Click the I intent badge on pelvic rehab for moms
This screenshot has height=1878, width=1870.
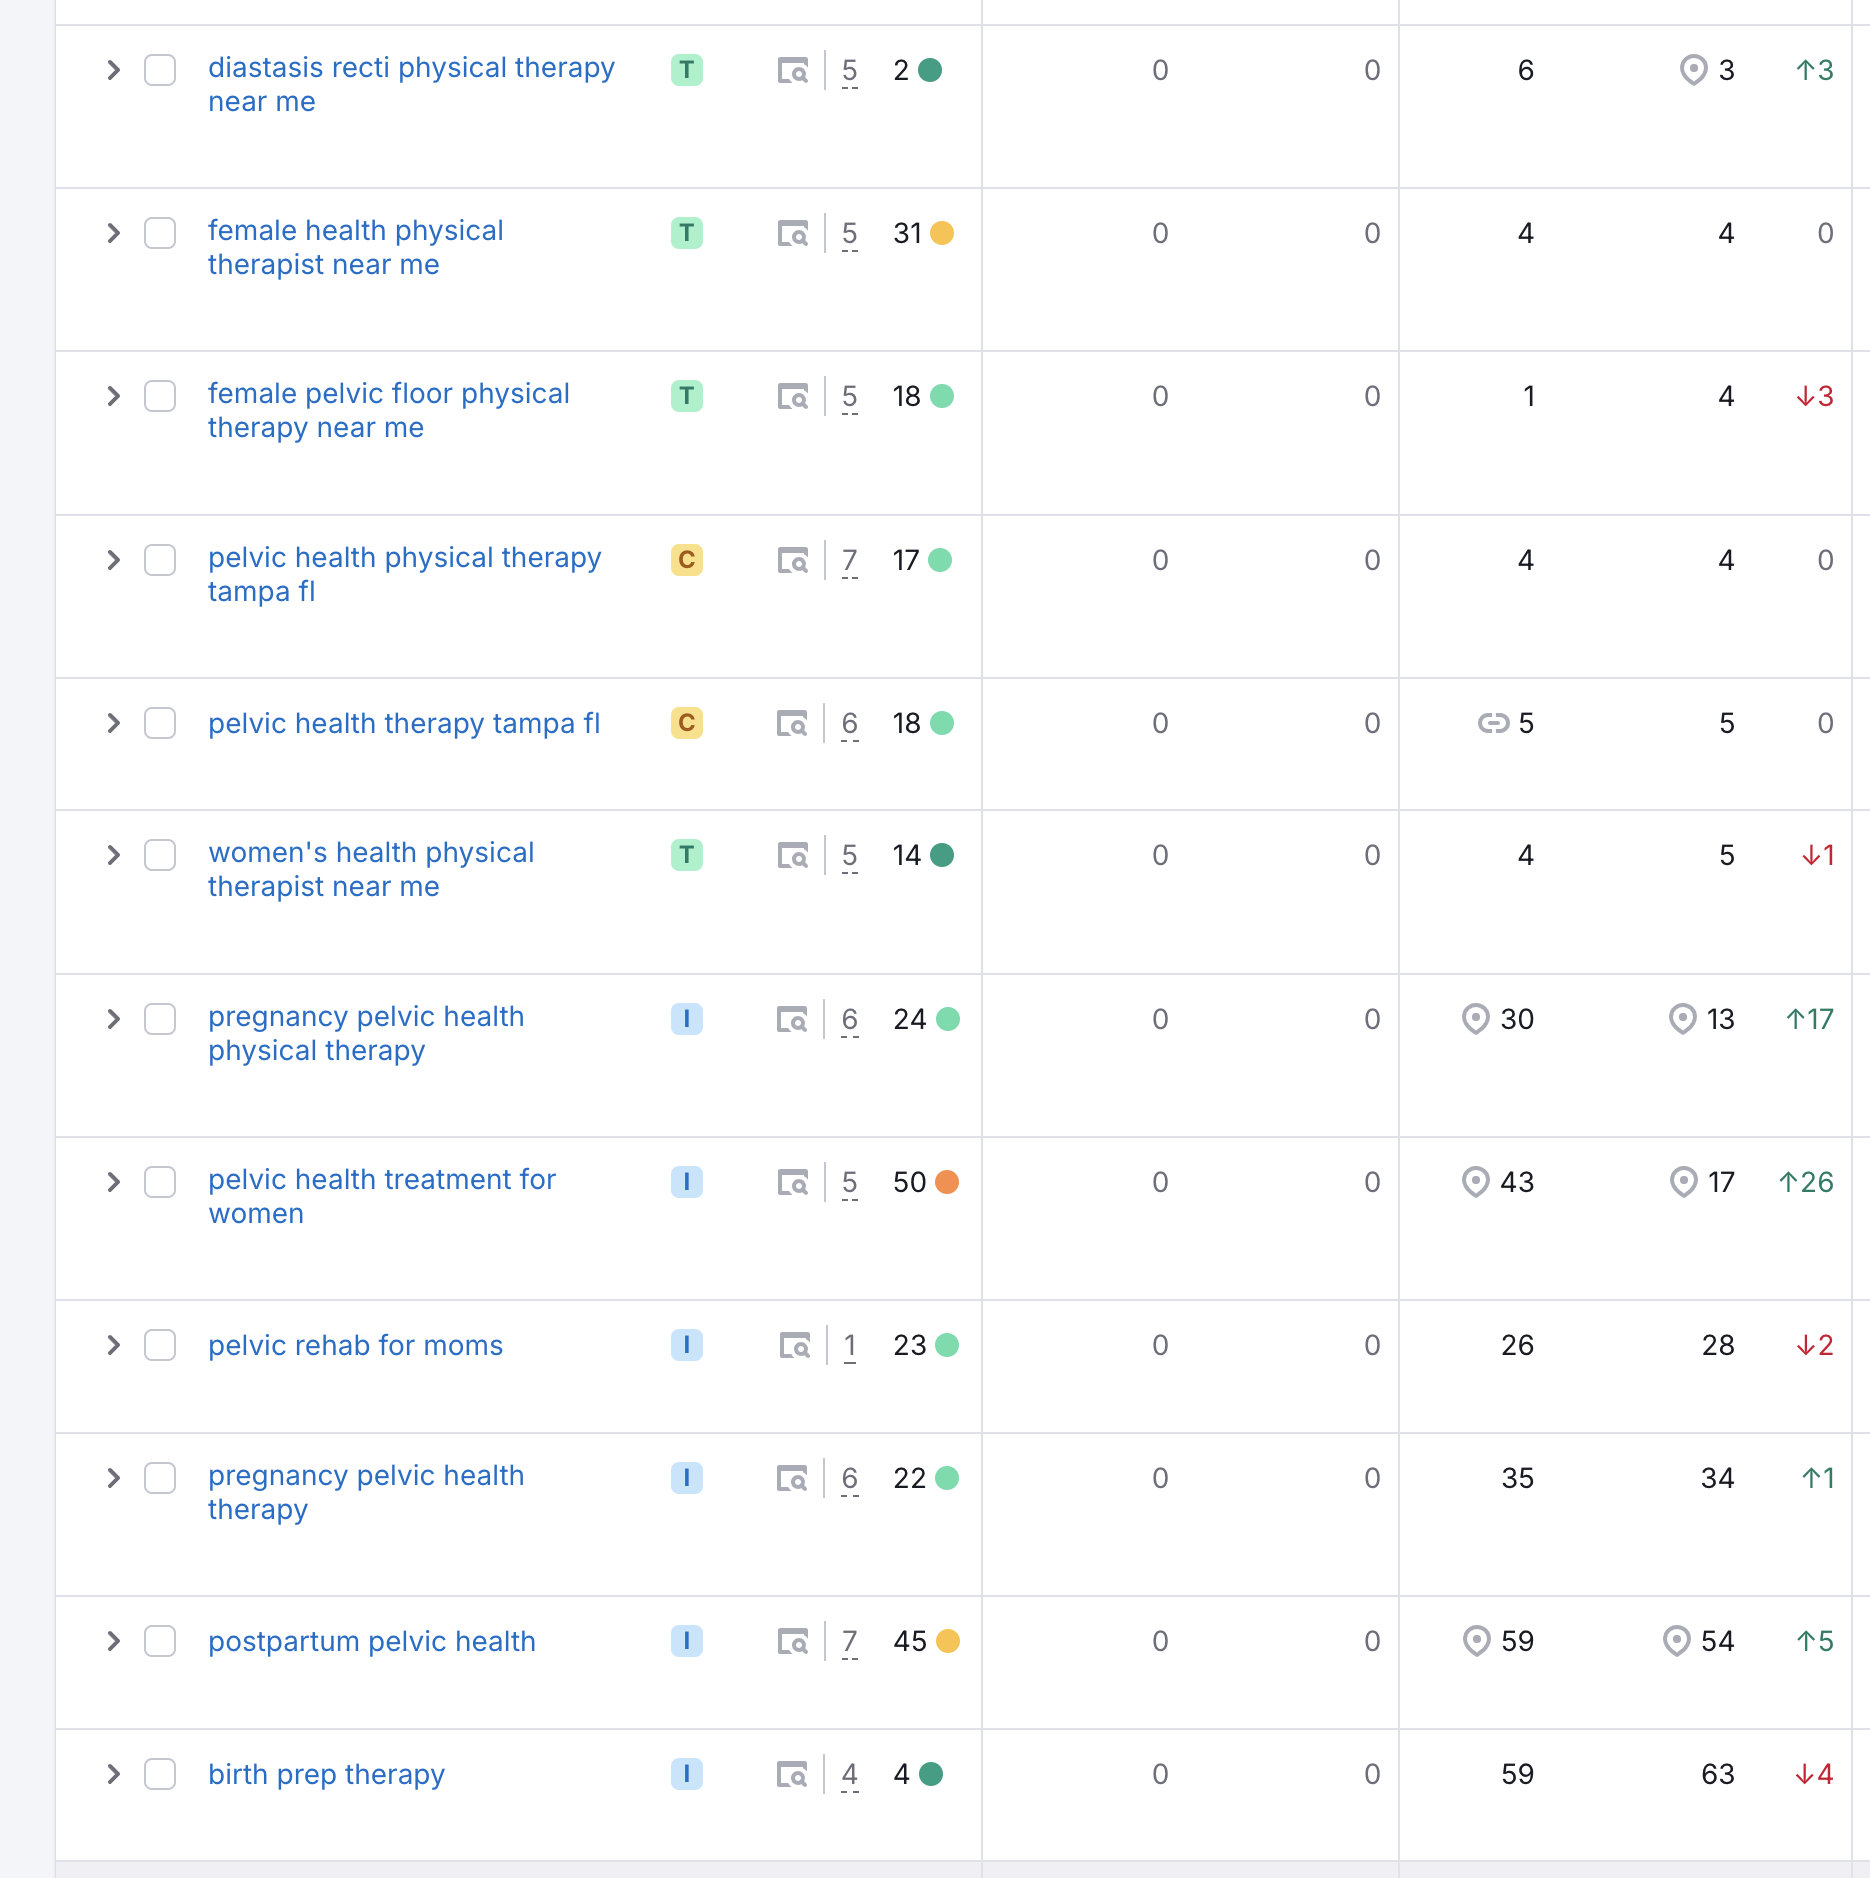pyautogui.click(x=686, y=1345)
